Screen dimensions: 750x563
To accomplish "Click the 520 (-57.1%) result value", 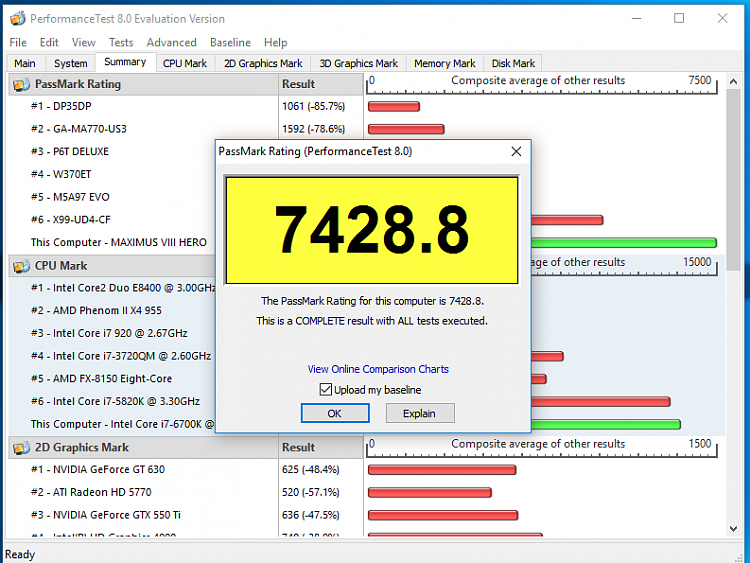I will coord(310,493).
